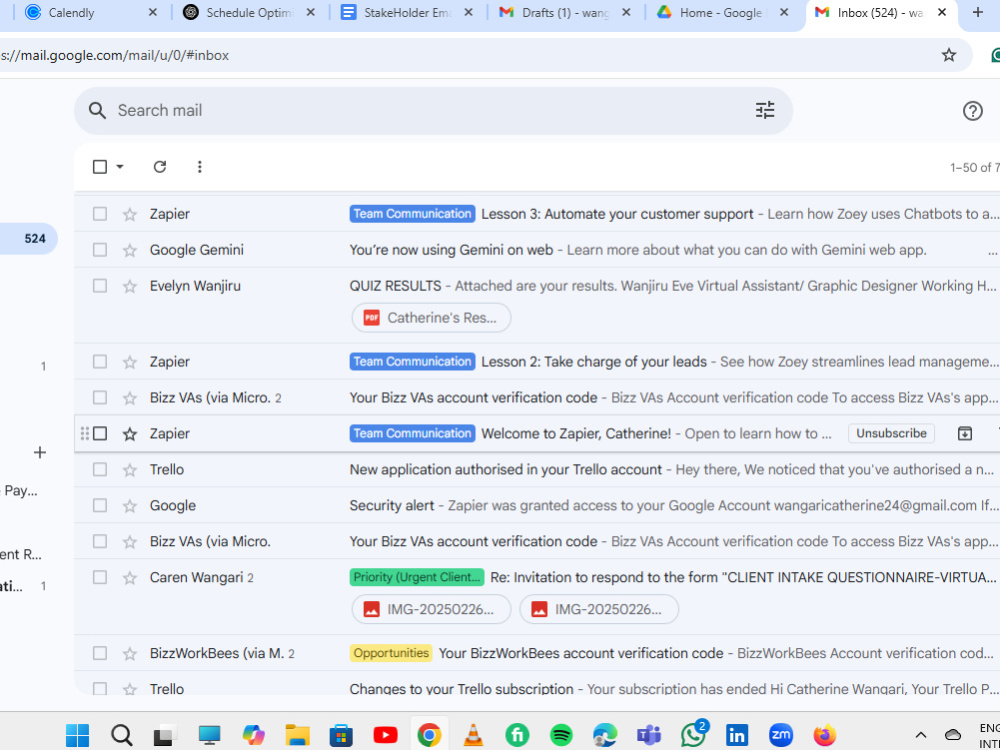Viewport: 1000px width, 750px height.
Task: Click the search magnifier icon in Search mail
Action: point(97,110)
